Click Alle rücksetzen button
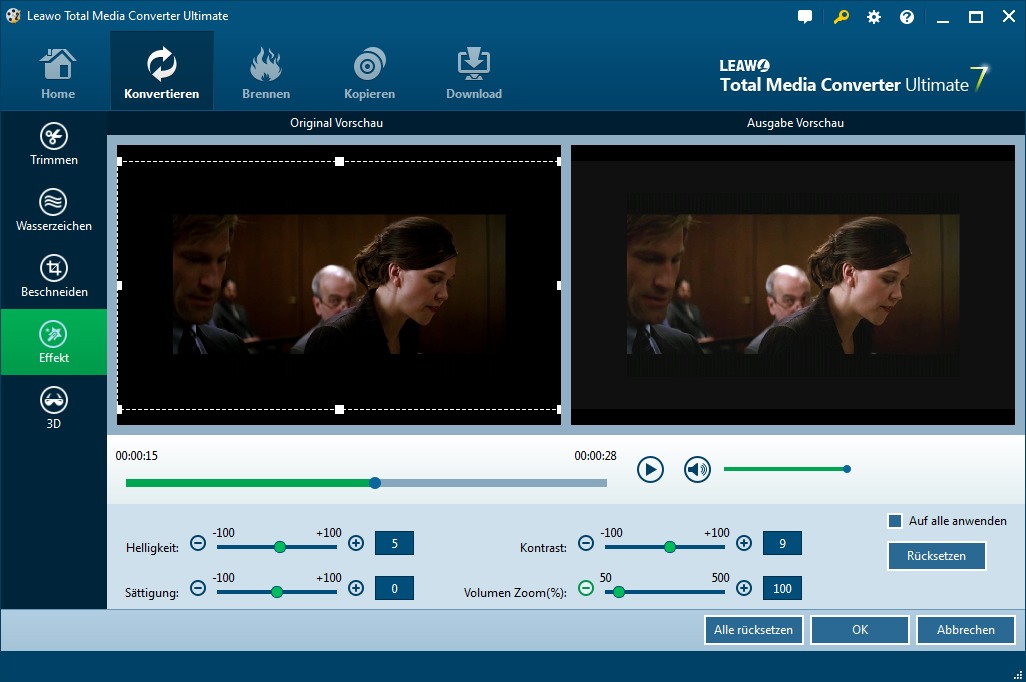The width and height of the screenshot is (1026, 682). tap(753, 630)
